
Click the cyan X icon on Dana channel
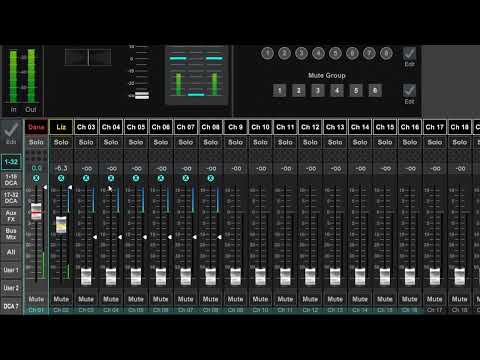pyautogui.click(x=36, y=178)
